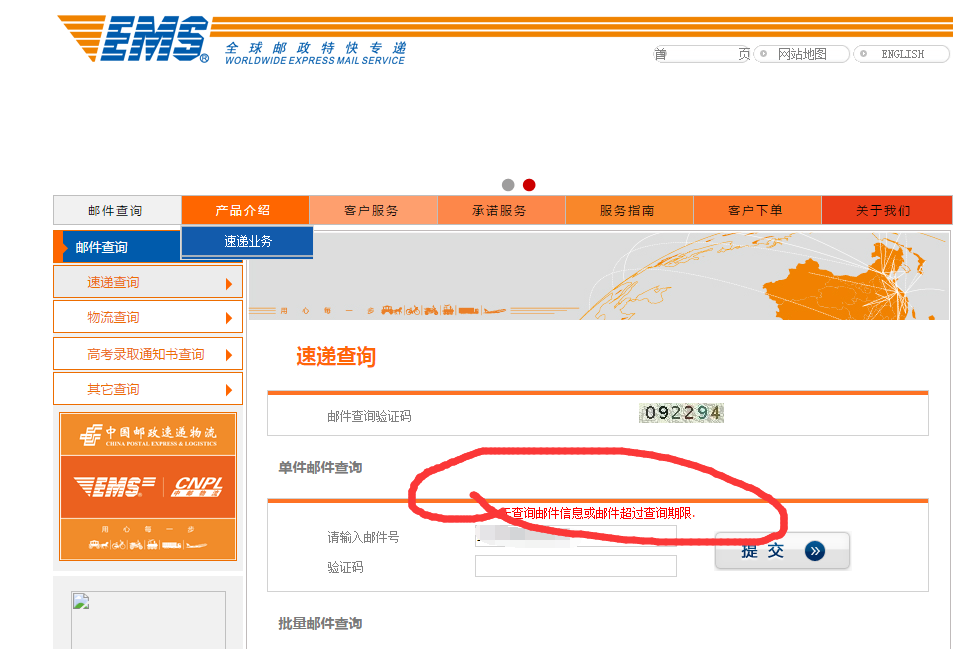Click the EMS logo at top left
Viewport: 954px width, 649px height.
135,40
